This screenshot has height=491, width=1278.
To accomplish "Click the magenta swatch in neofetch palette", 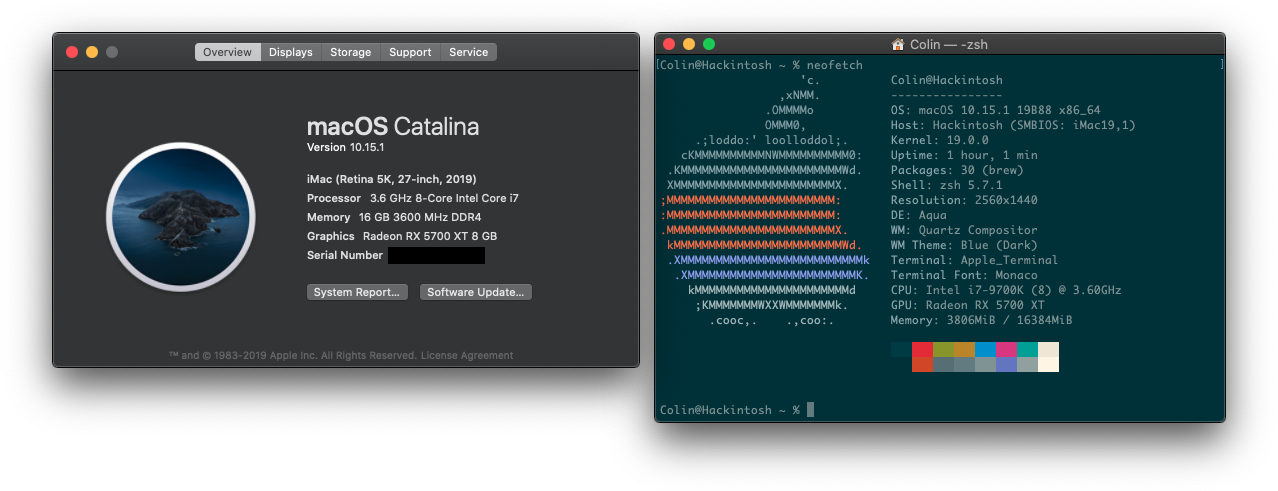I will 1006,349.
